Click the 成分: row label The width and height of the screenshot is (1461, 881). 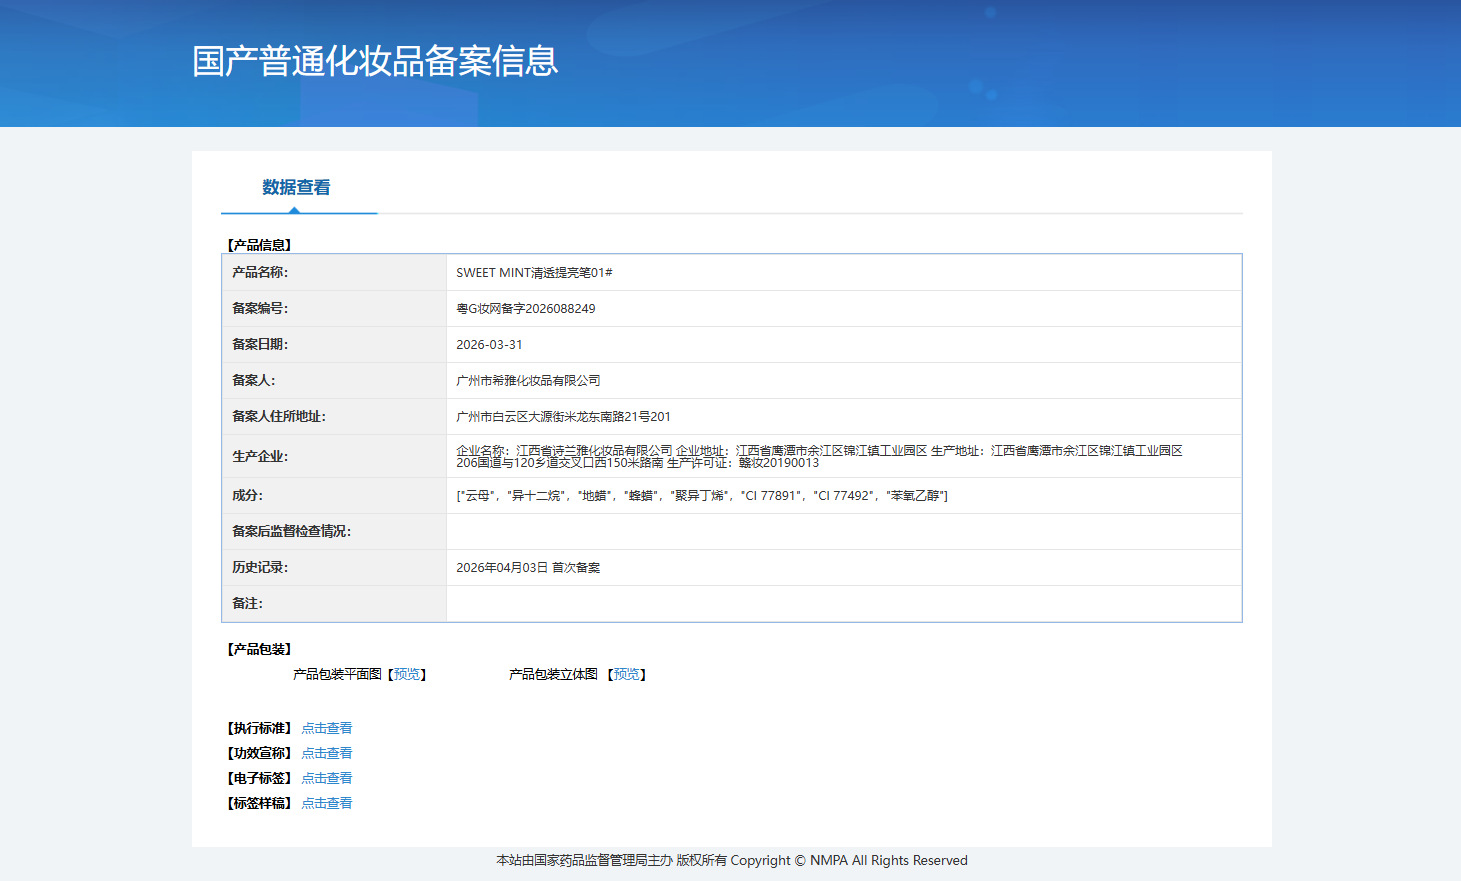pos(248,496)
